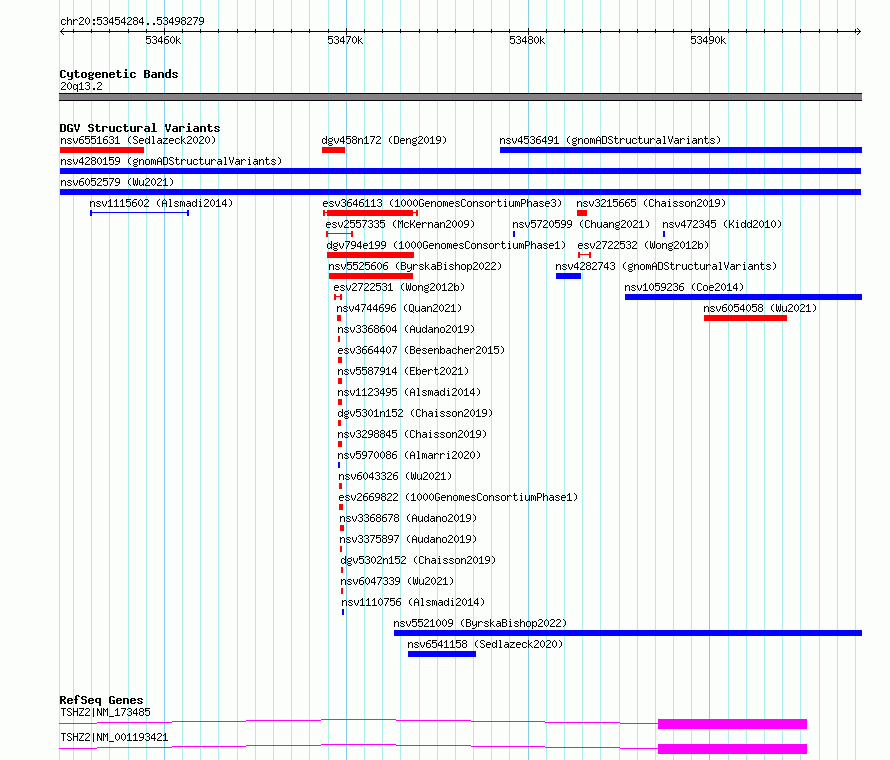Click the 53470k ruler label
Image resolution: width=890 pixels, height=760 pixels.
pyautogui.click(x=345, y=40)
